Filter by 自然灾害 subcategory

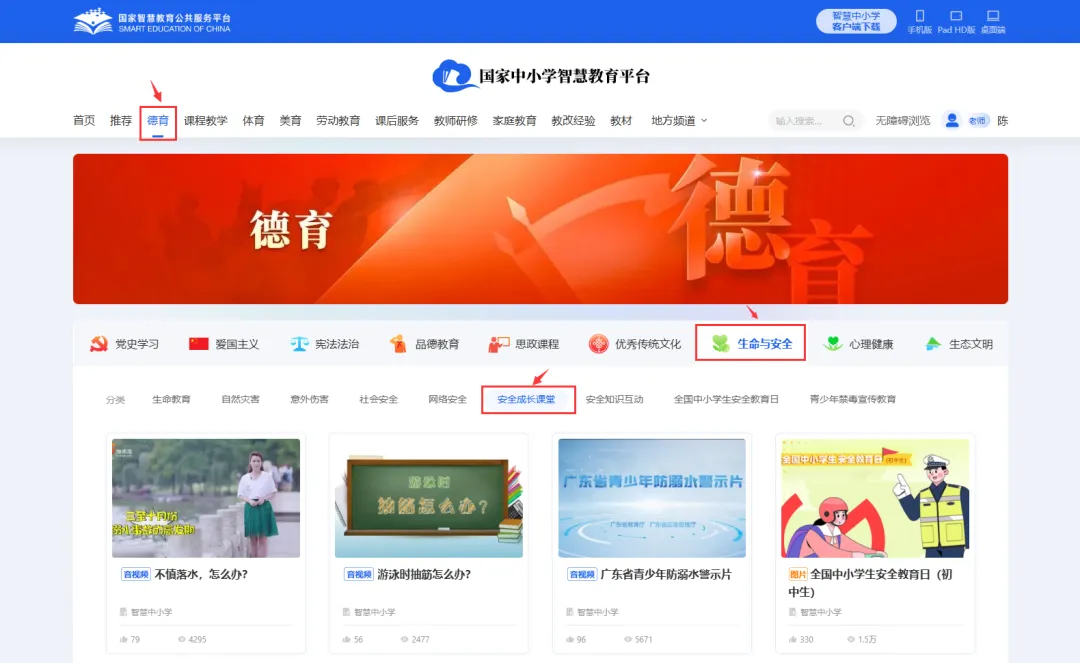click(240, 399)
